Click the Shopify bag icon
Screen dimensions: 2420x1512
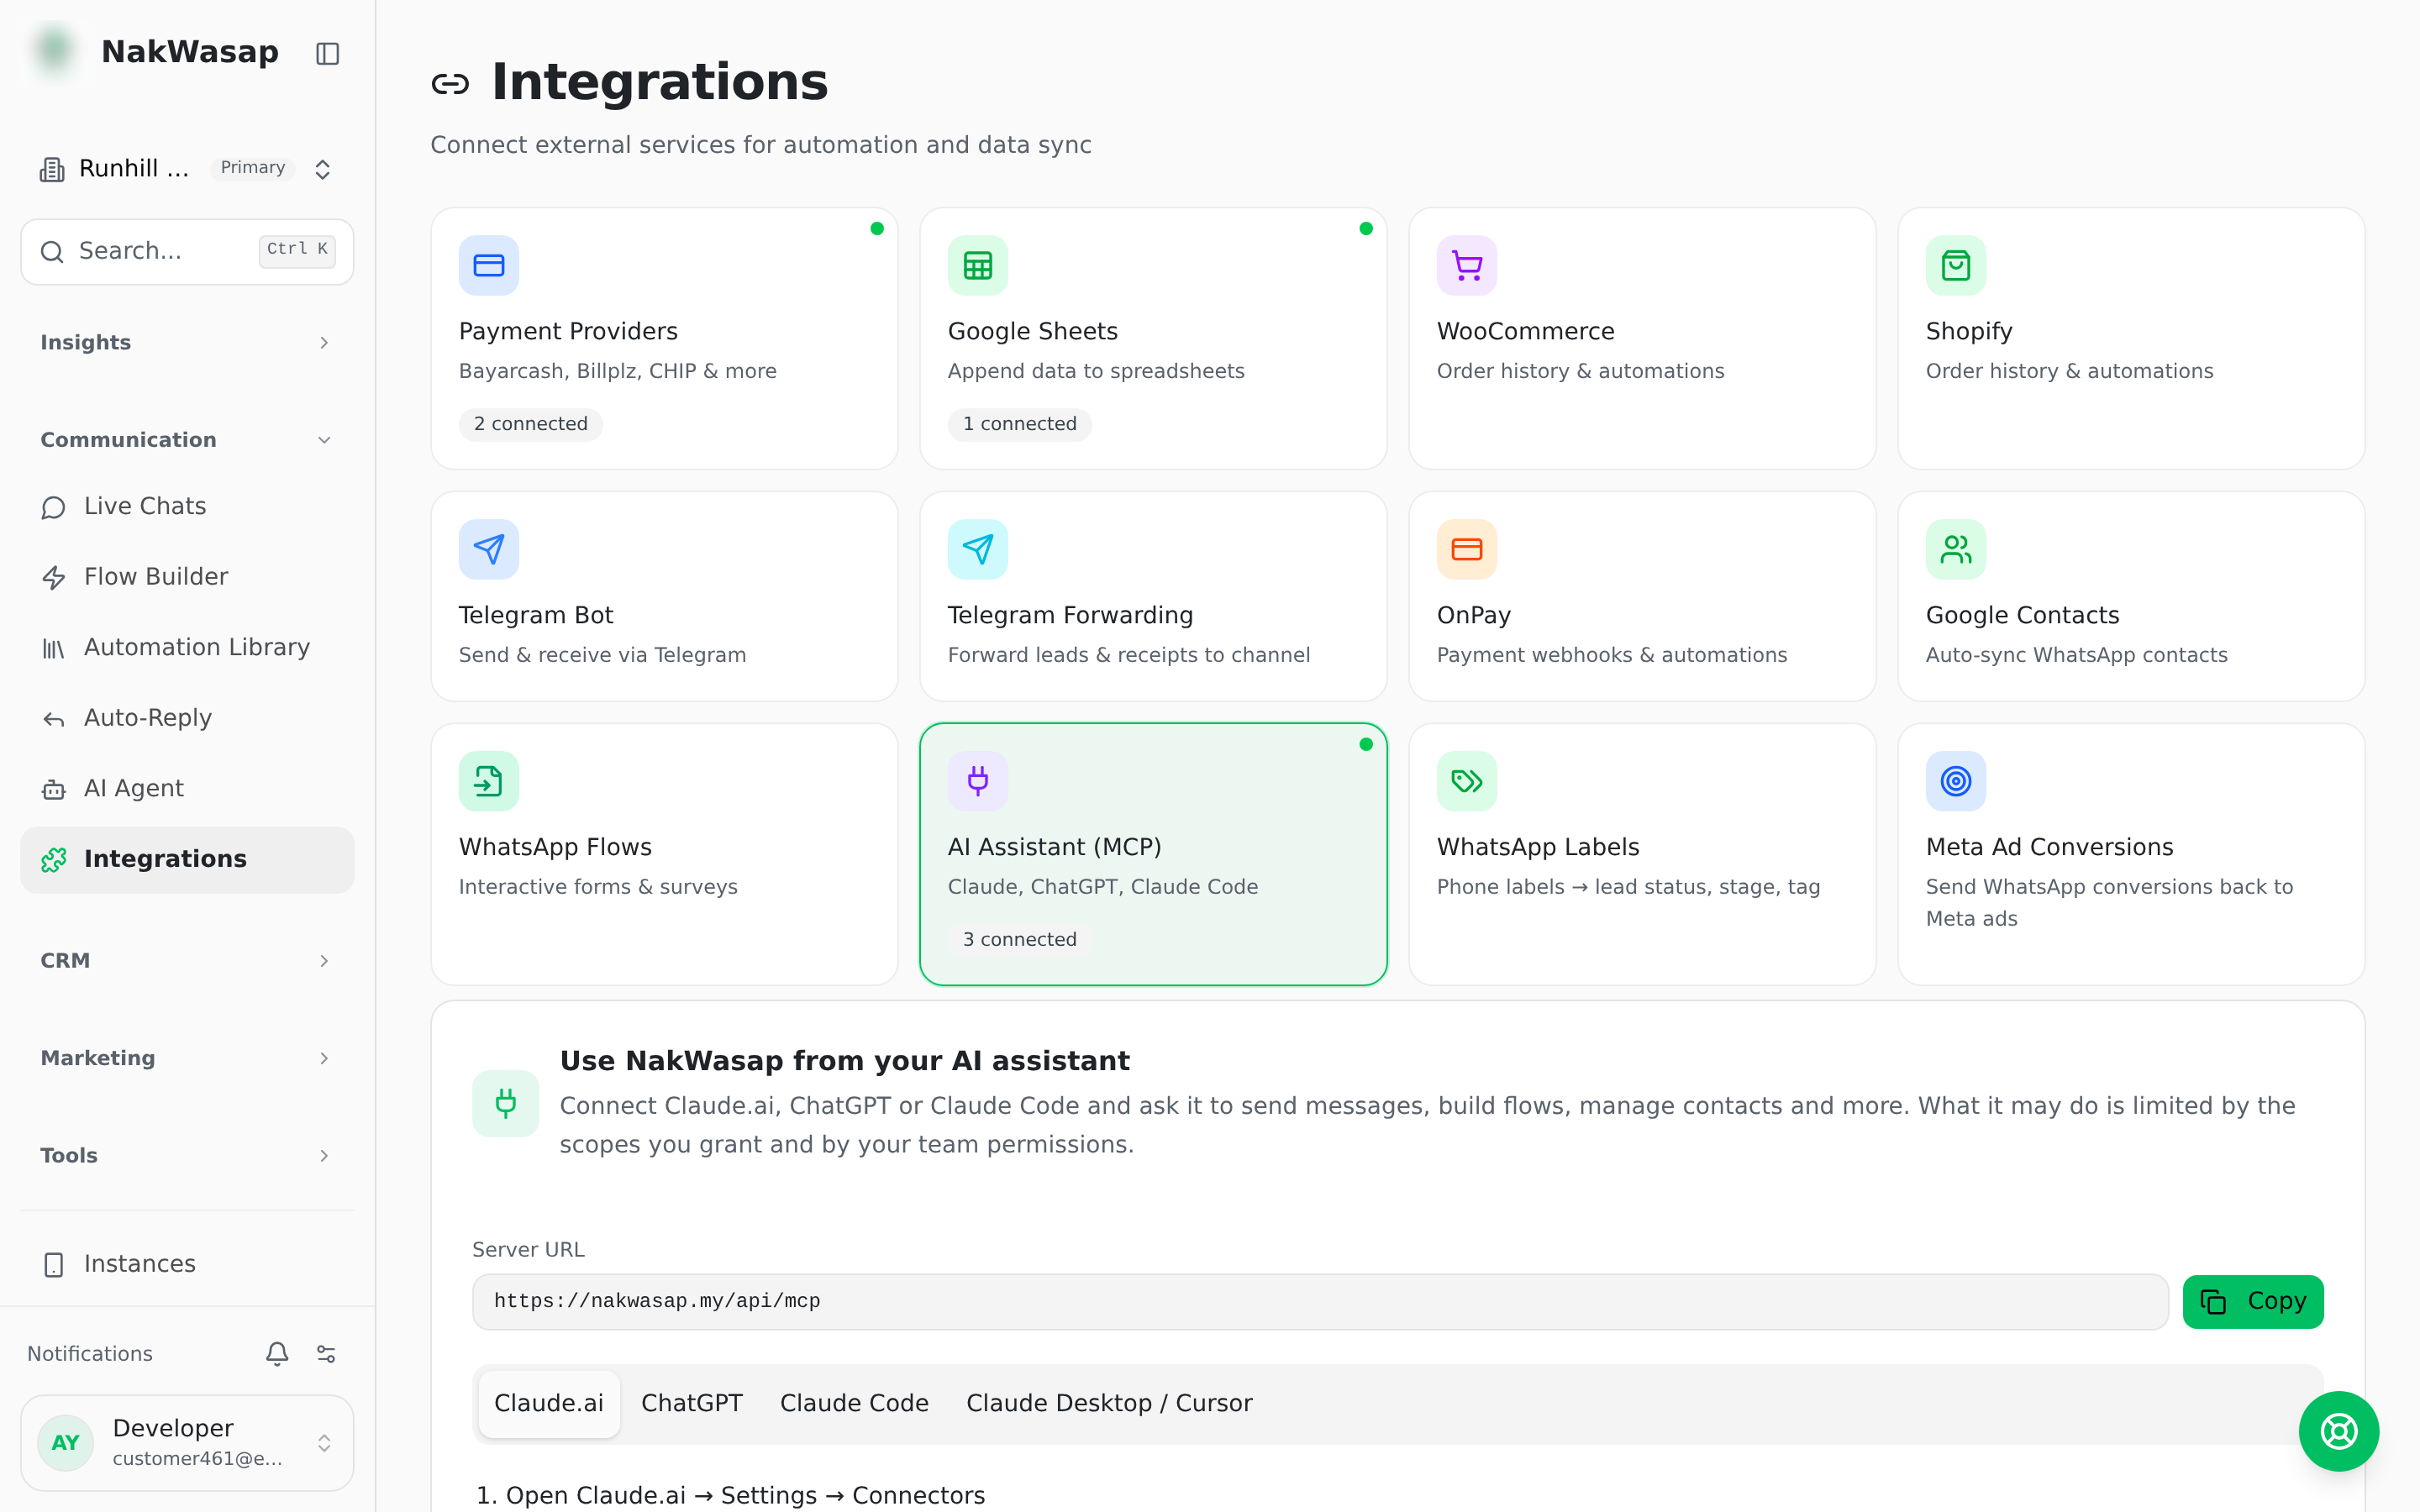point(1955,265)
